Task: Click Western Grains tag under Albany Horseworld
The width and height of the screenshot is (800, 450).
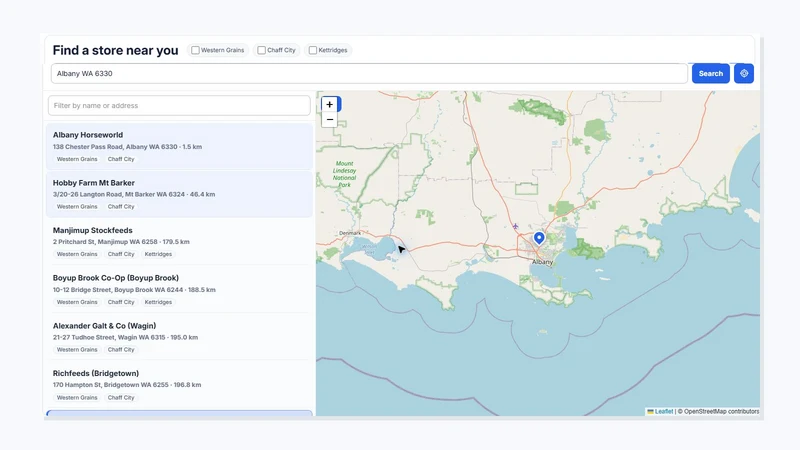Action: [77, 159]
